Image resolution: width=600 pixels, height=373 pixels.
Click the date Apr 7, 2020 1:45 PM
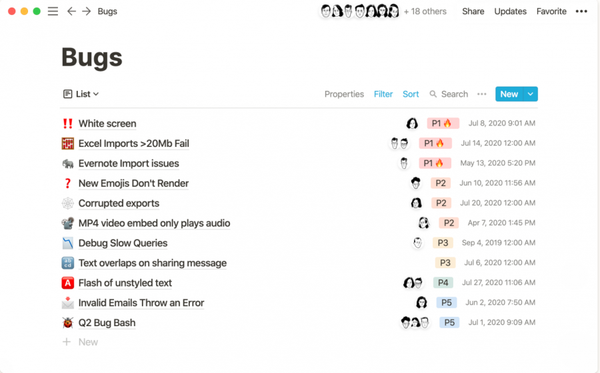point(501,223)
